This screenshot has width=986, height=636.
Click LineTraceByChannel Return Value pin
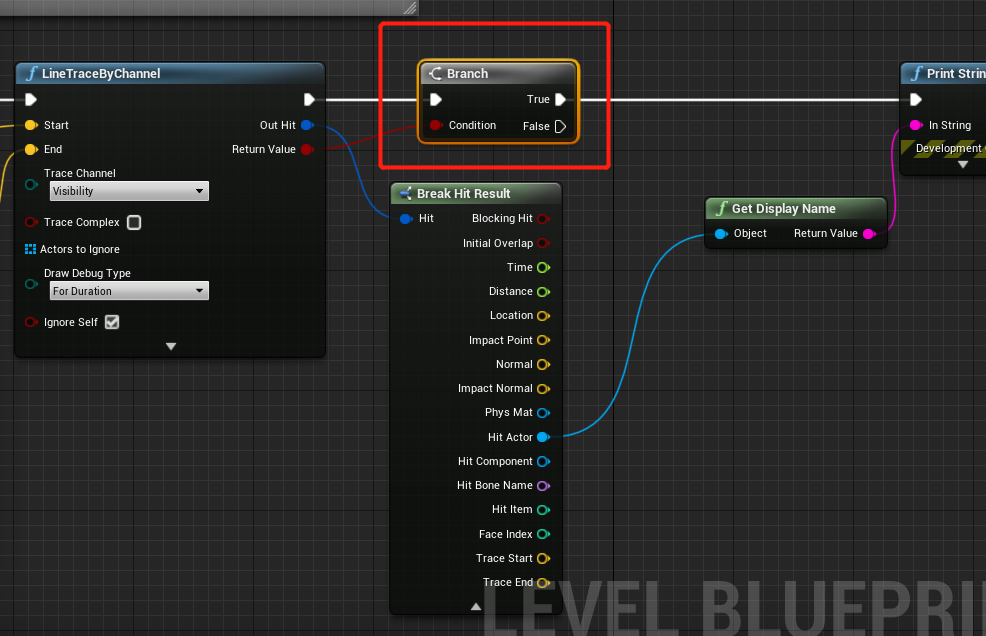coord(307,149)
